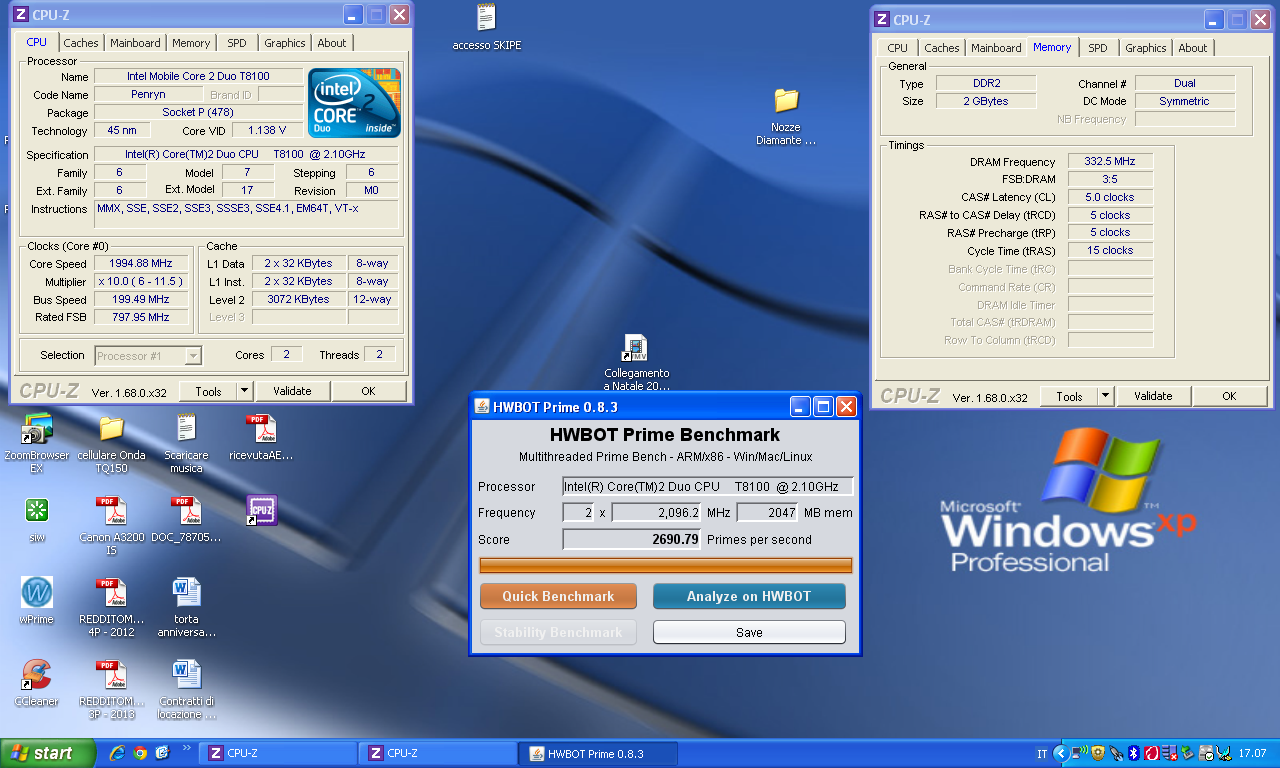Expand hidden tray icons with the arrow

click(x=1062, y=753)
